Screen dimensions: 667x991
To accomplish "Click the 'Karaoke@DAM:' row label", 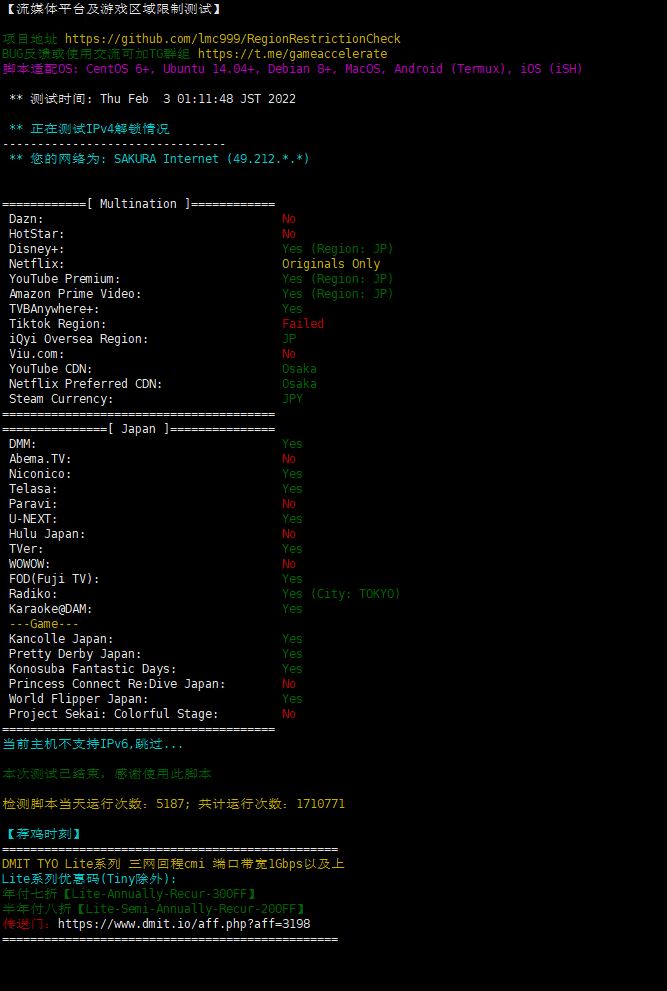I will click(51, 609).
